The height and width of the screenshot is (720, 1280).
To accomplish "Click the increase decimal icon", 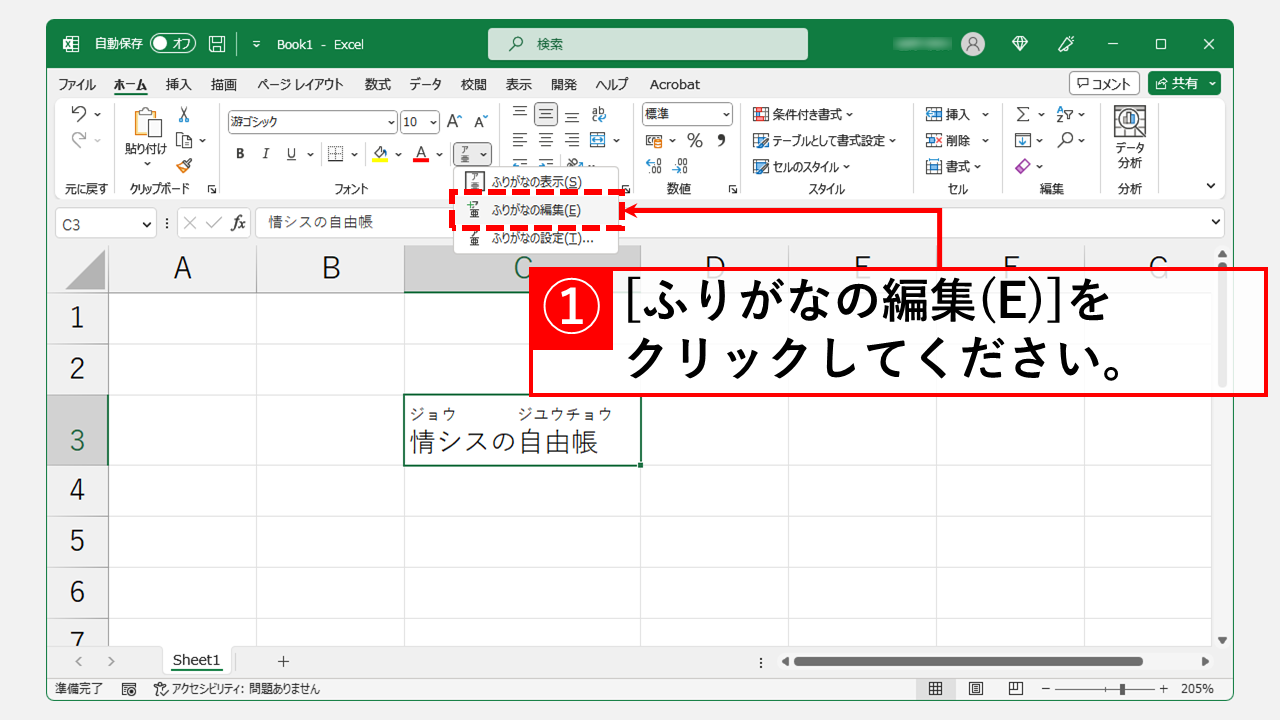I will 654,166.
